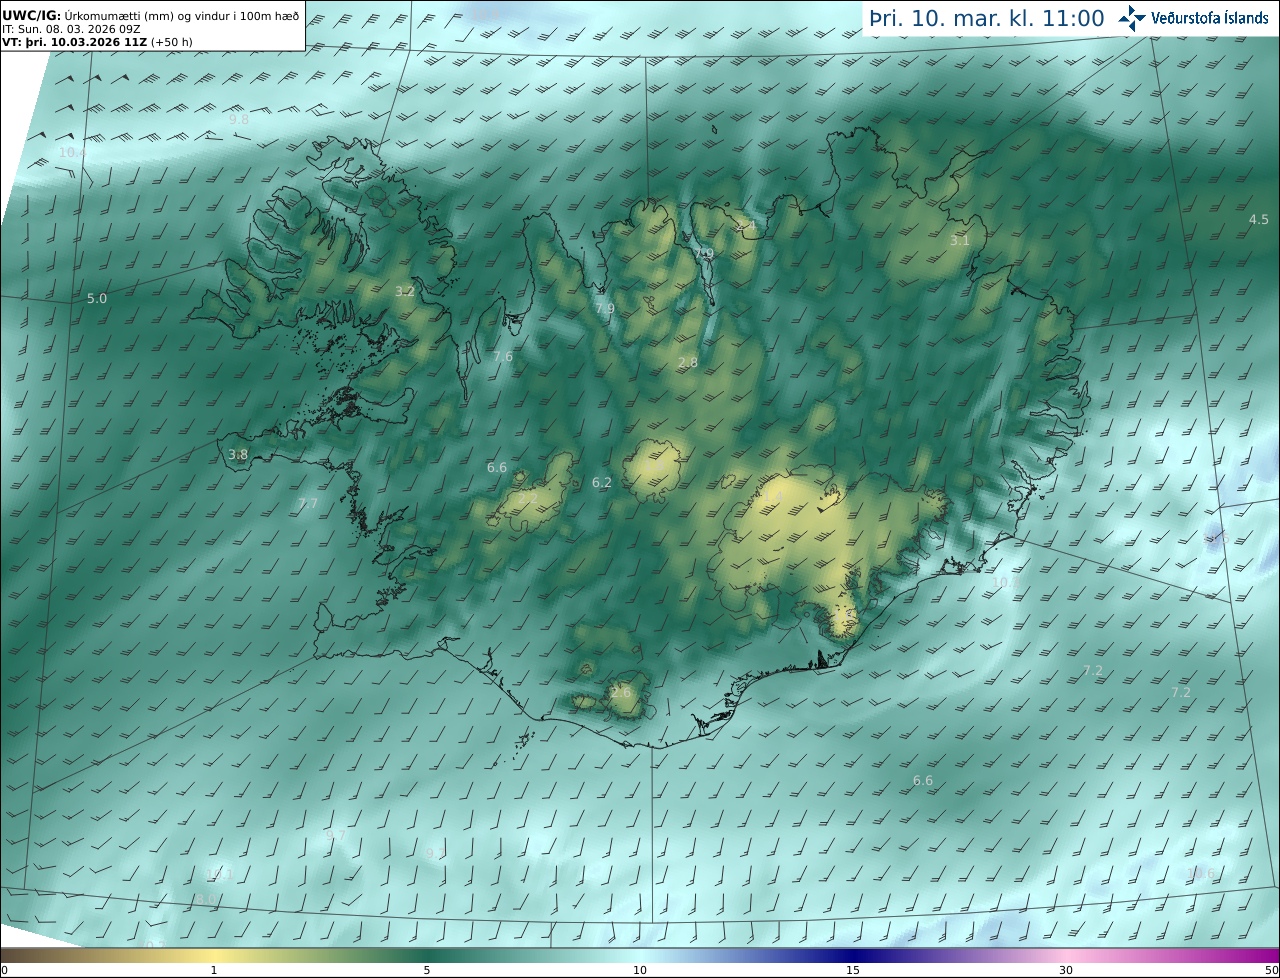Click the colorbar tick label '10'
Screen dimensions: 1280x978
[x=640, y=970]
